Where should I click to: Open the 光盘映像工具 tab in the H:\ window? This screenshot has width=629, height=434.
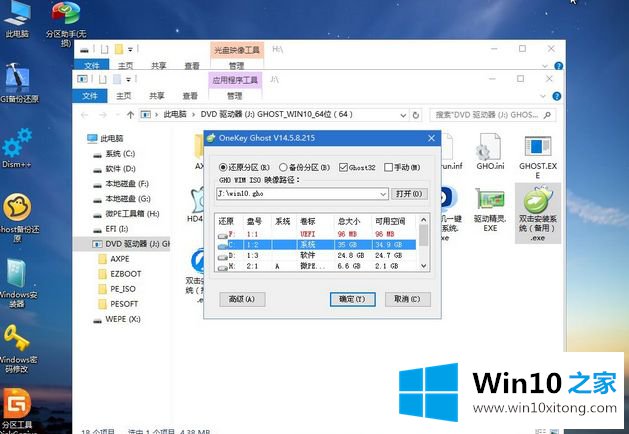[237, 50]
